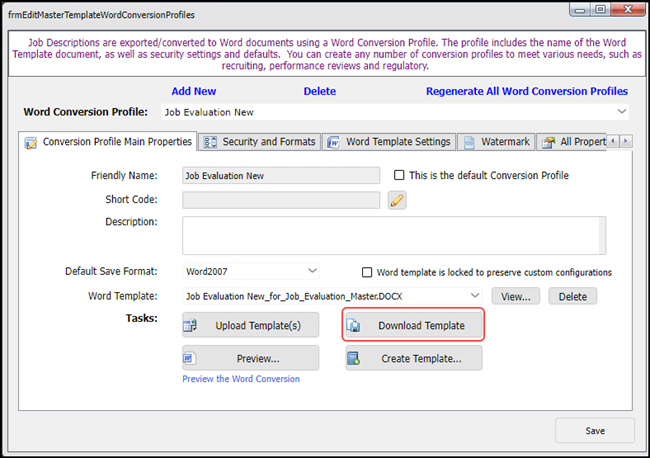The width and height of the screenshot is (650, 458).
Task: Click the pencil icon beside Short Code
Action: tap(397, 200)
